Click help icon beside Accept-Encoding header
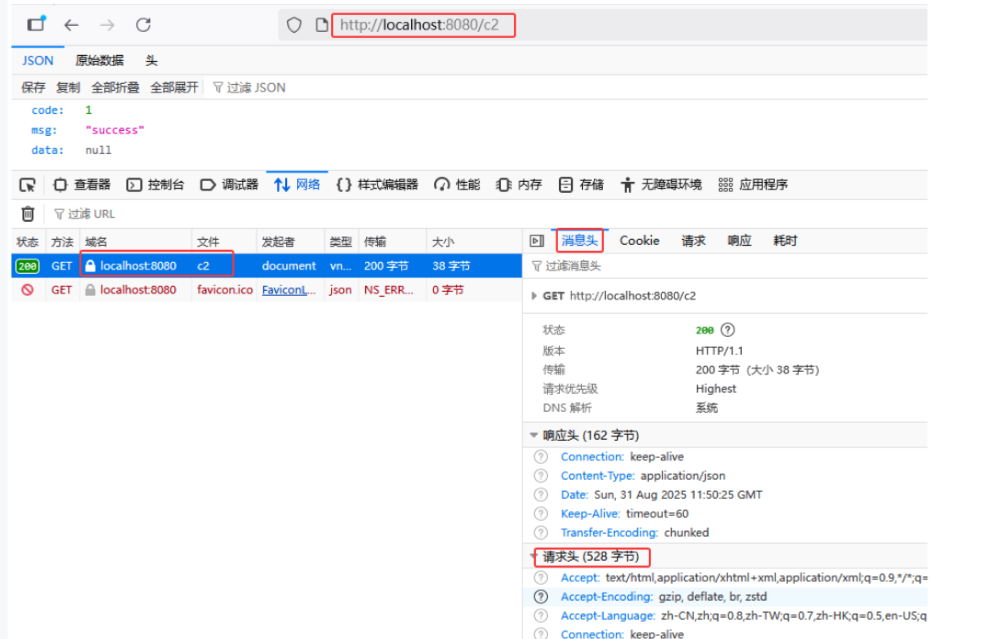988x639 pixels. [541, 596]
